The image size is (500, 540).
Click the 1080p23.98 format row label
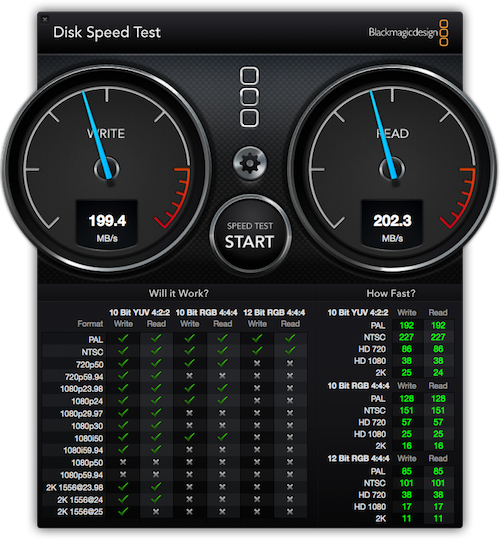82,389
